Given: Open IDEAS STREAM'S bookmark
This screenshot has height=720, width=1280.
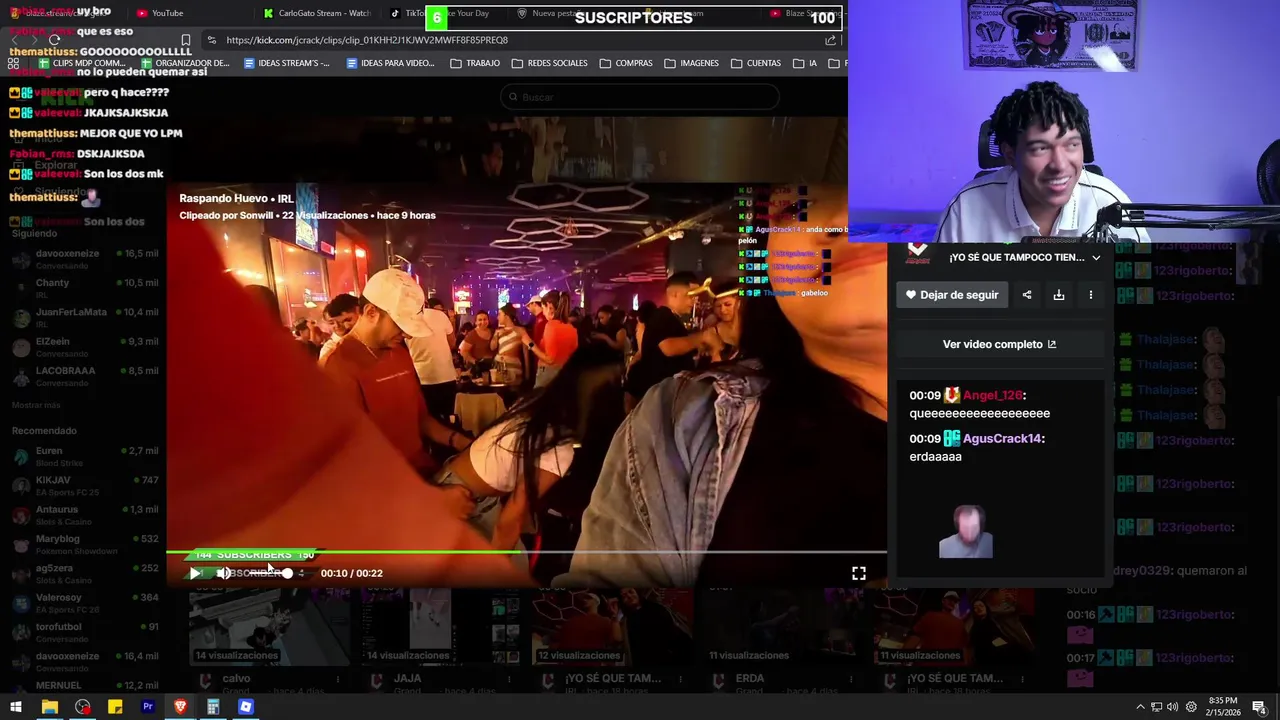Looking at the screenshot, I should tap(286, 63).
